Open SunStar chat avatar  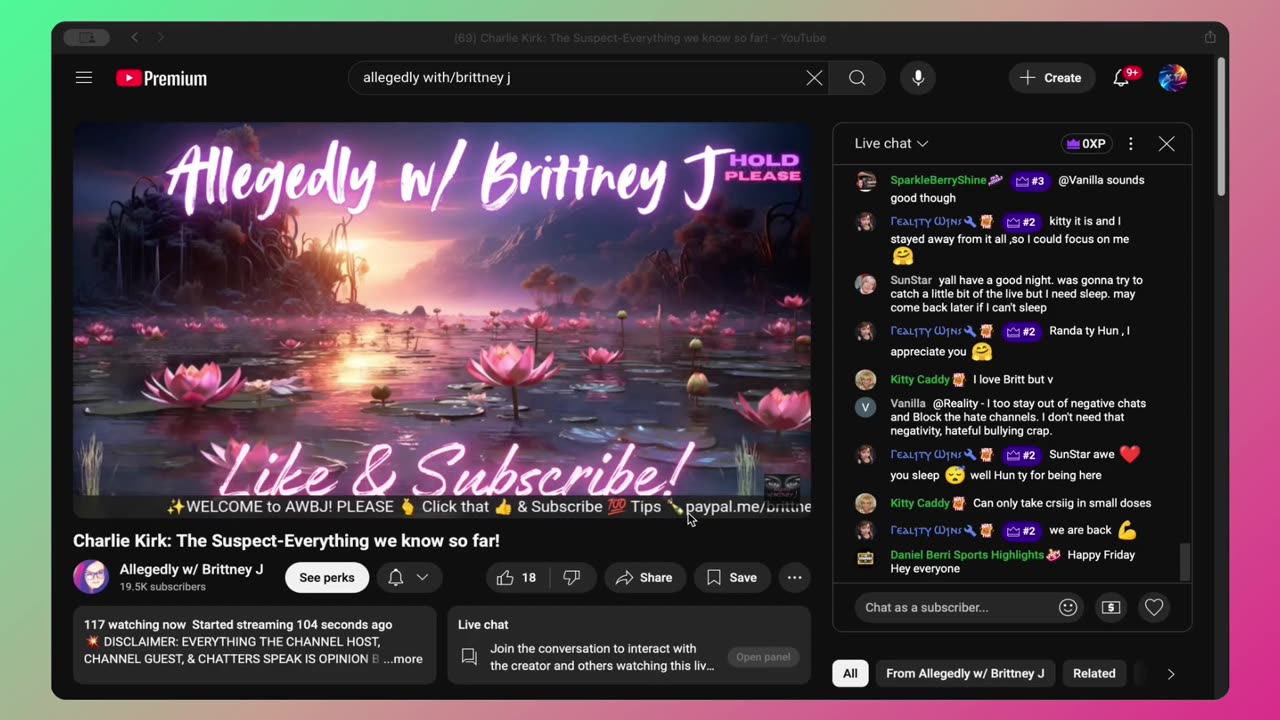coord(866,284)
